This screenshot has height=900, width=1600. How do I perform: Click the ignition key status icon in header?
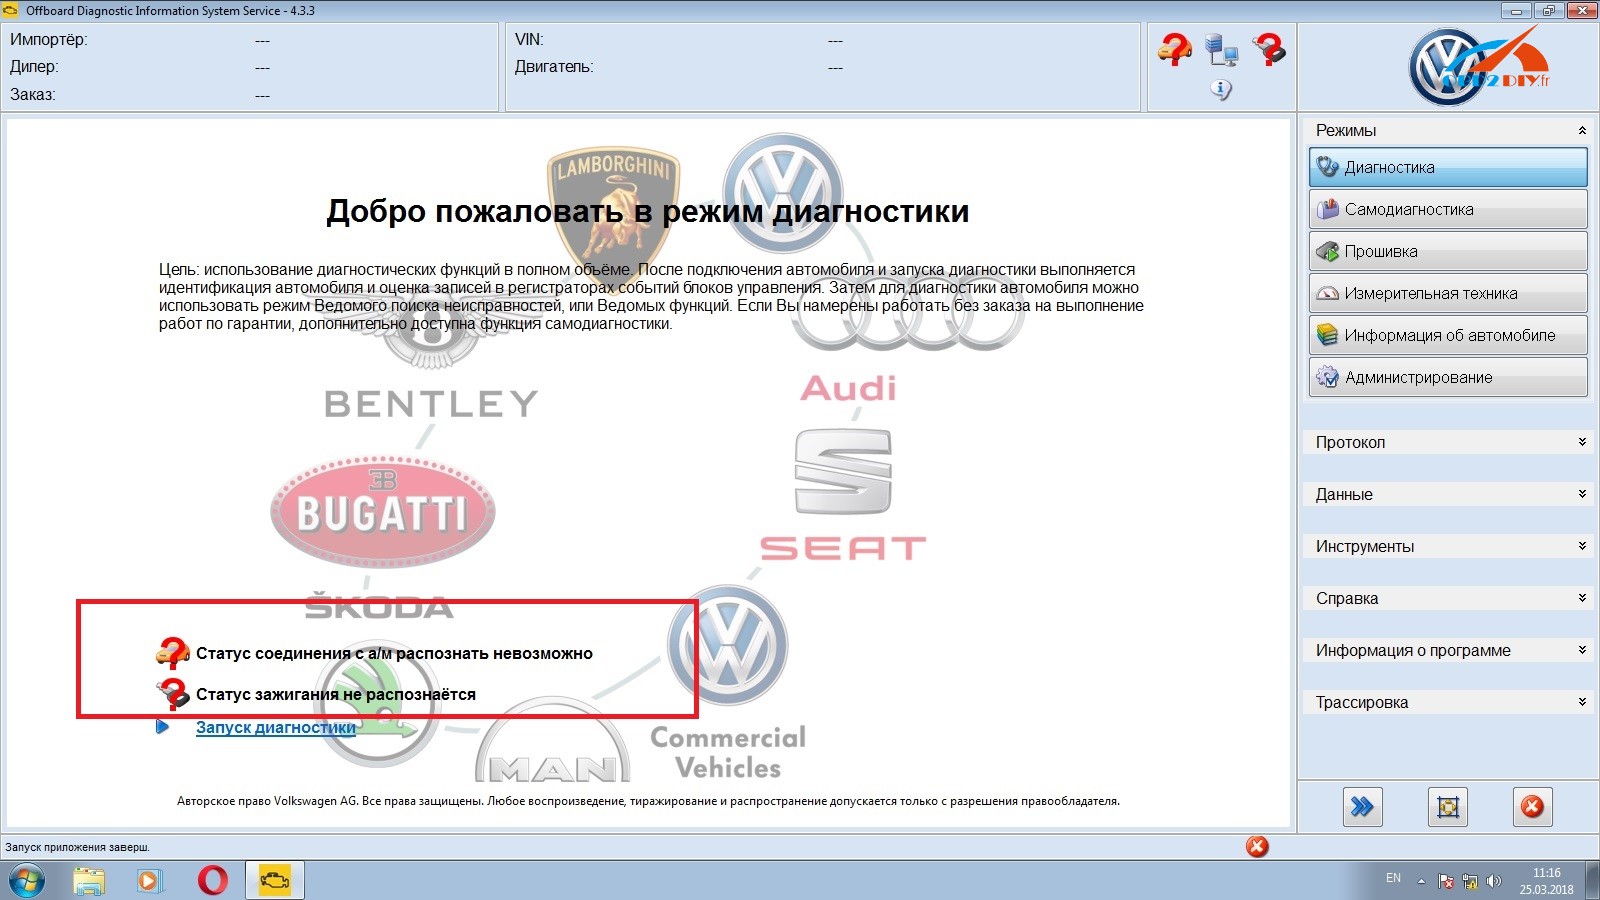pos(1268,49)
